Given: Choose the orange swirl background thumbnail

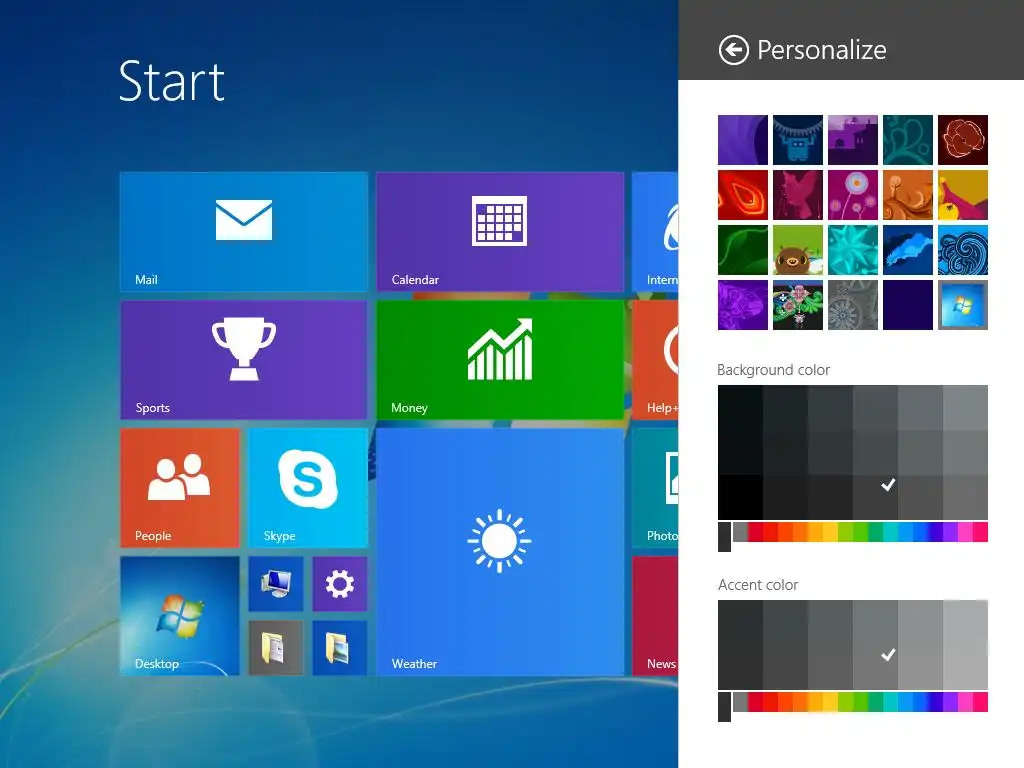Looking at the screenshot, I should pyautogui.click(x=908, y=195).
